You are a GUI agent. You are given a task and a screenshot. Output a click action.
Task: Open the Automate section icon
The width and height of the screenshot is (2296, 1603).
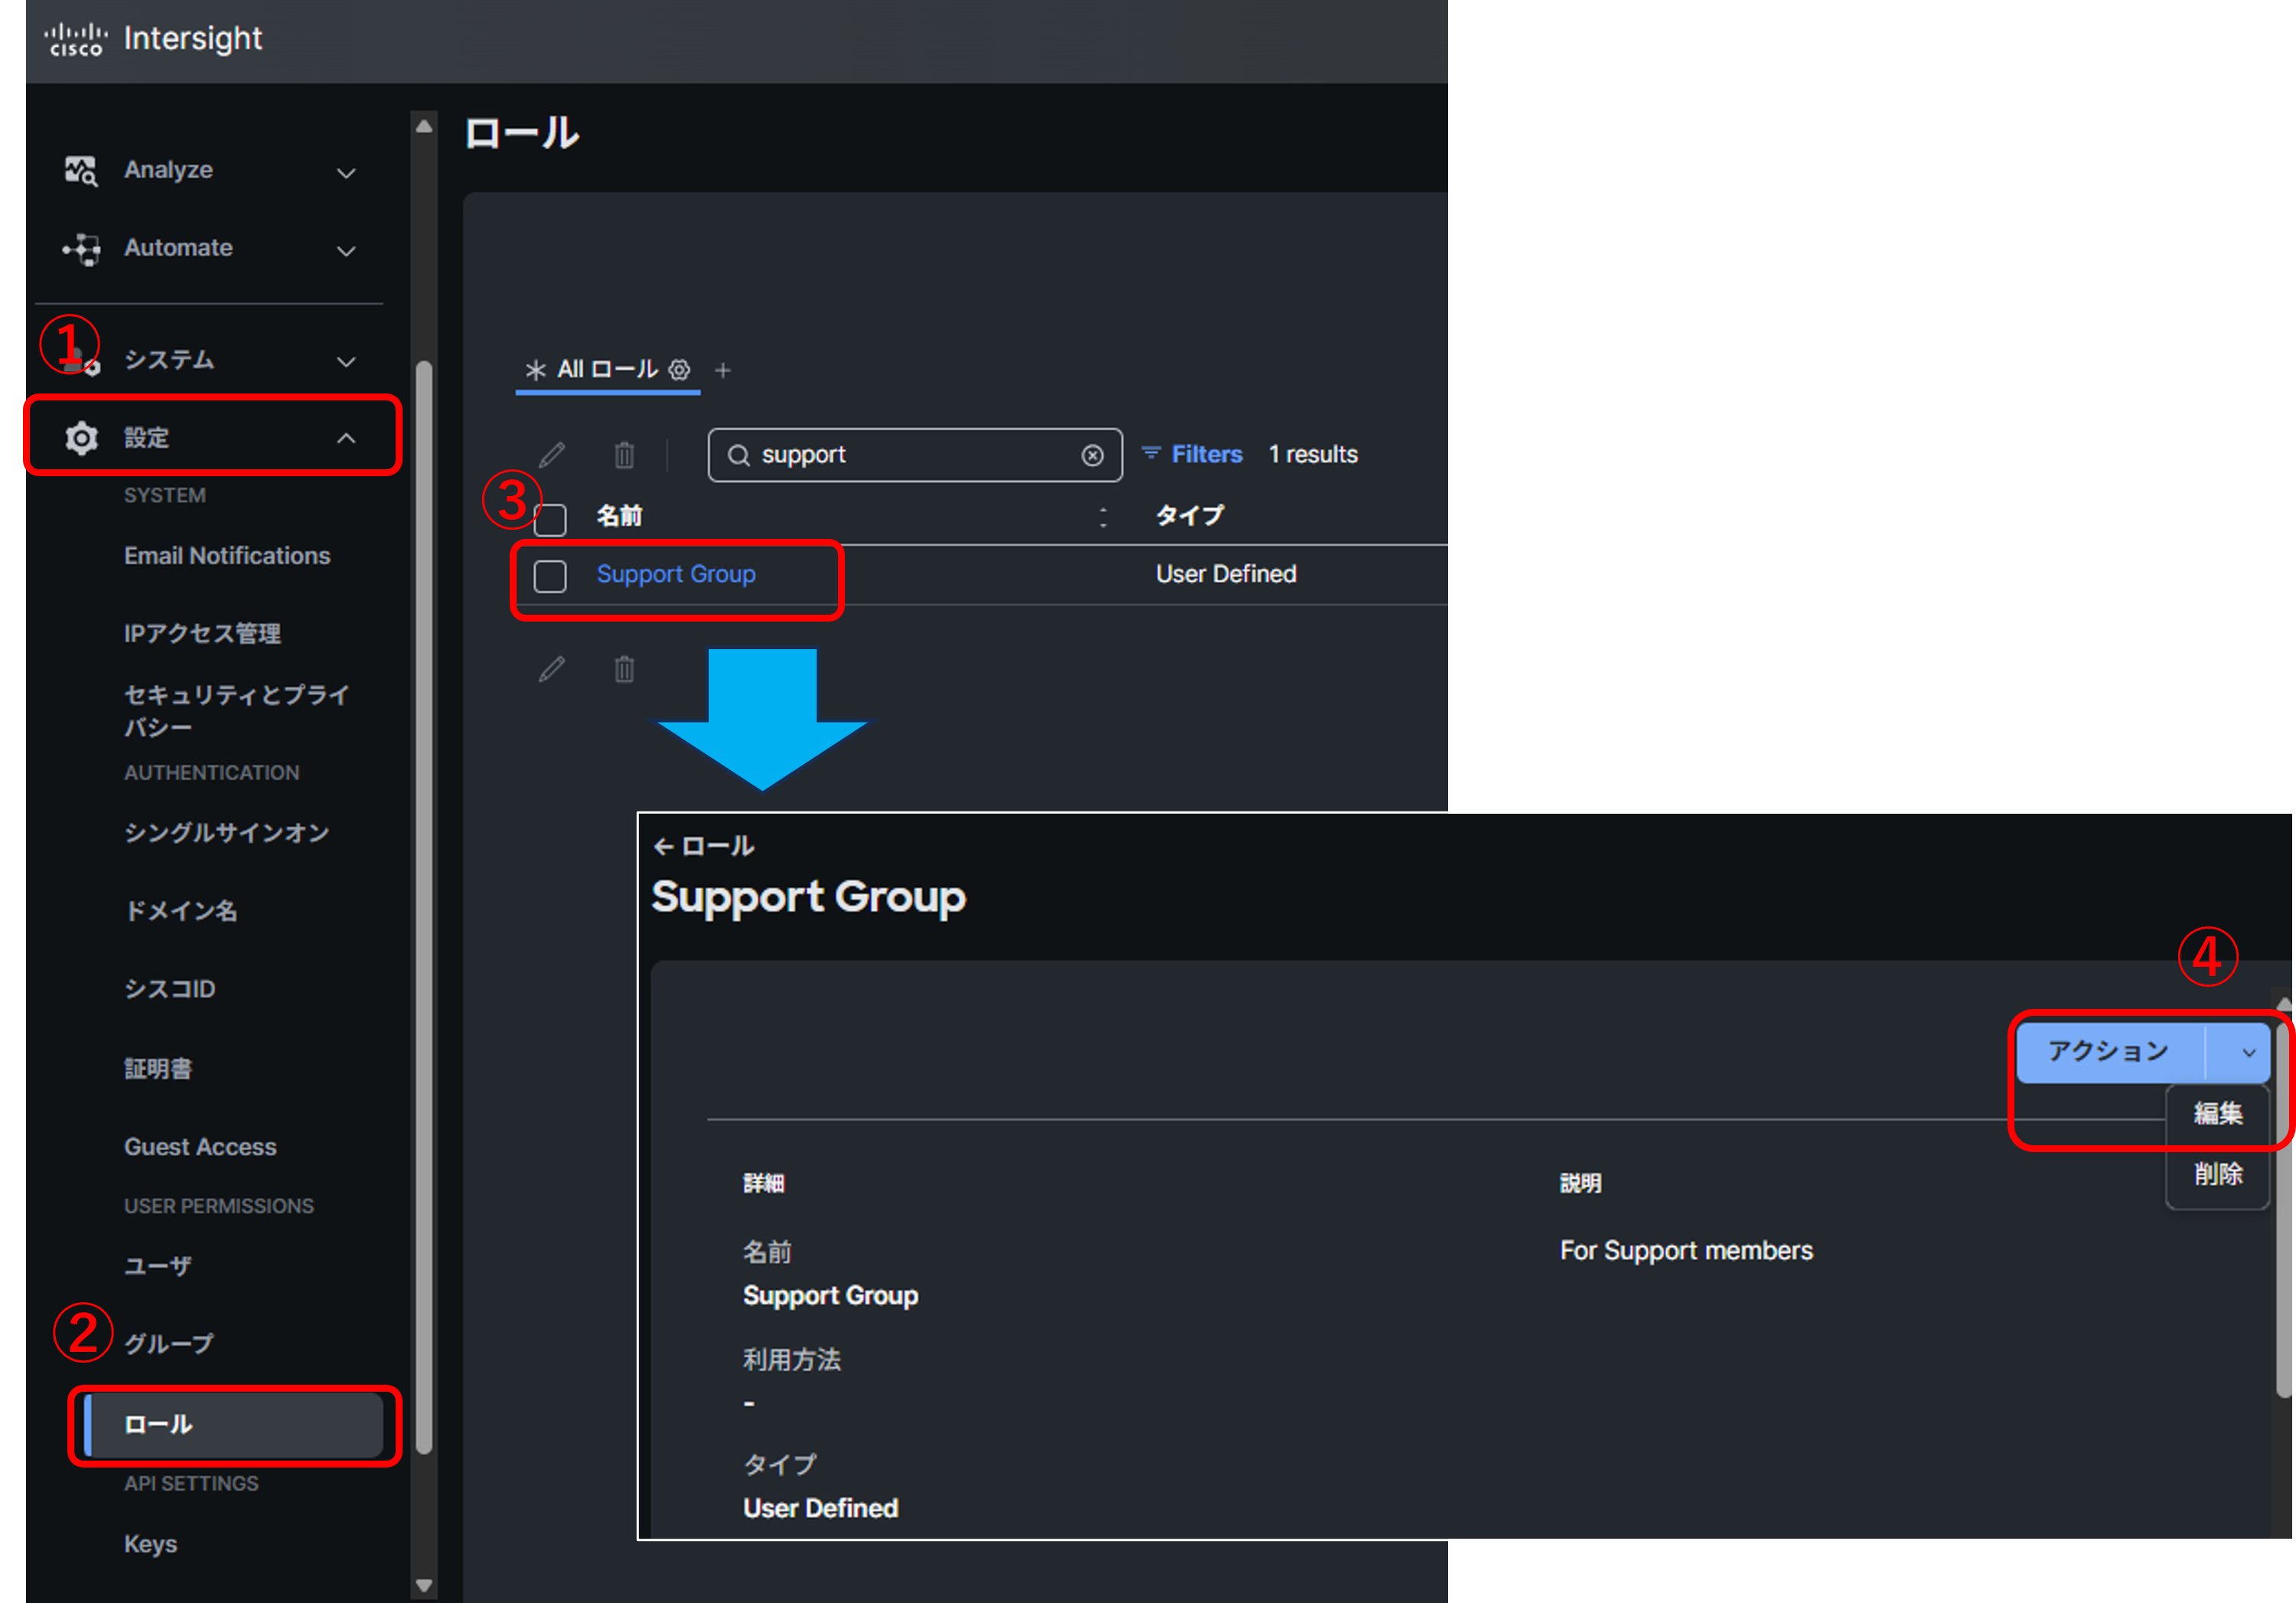pyautogui.click(x=81, y=249)
